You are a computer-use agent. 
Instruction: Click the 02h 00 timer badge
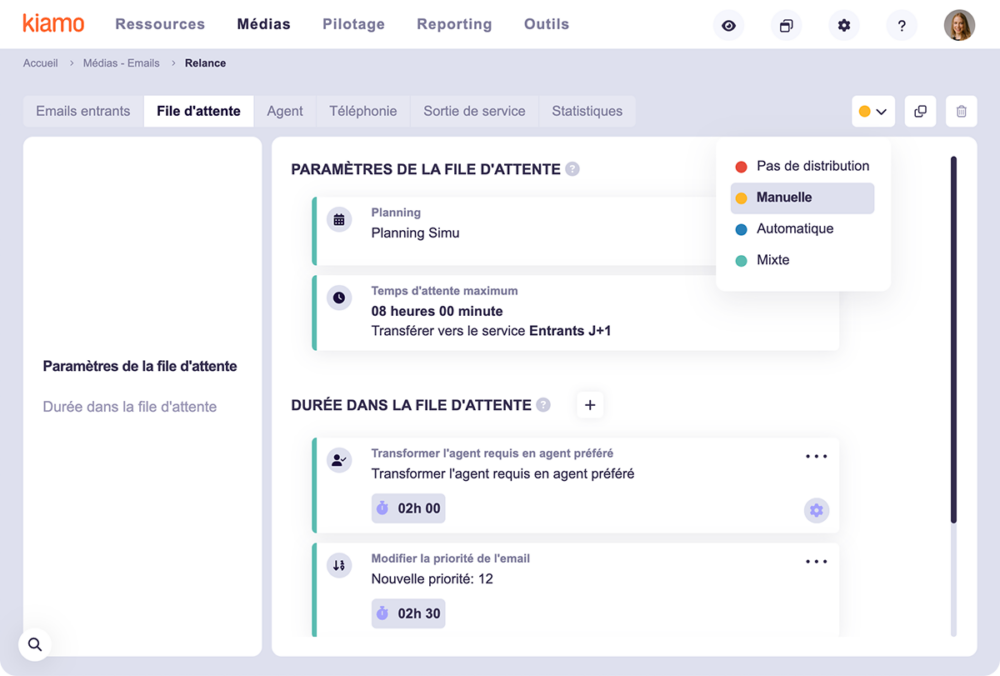[x=408, y=508]
